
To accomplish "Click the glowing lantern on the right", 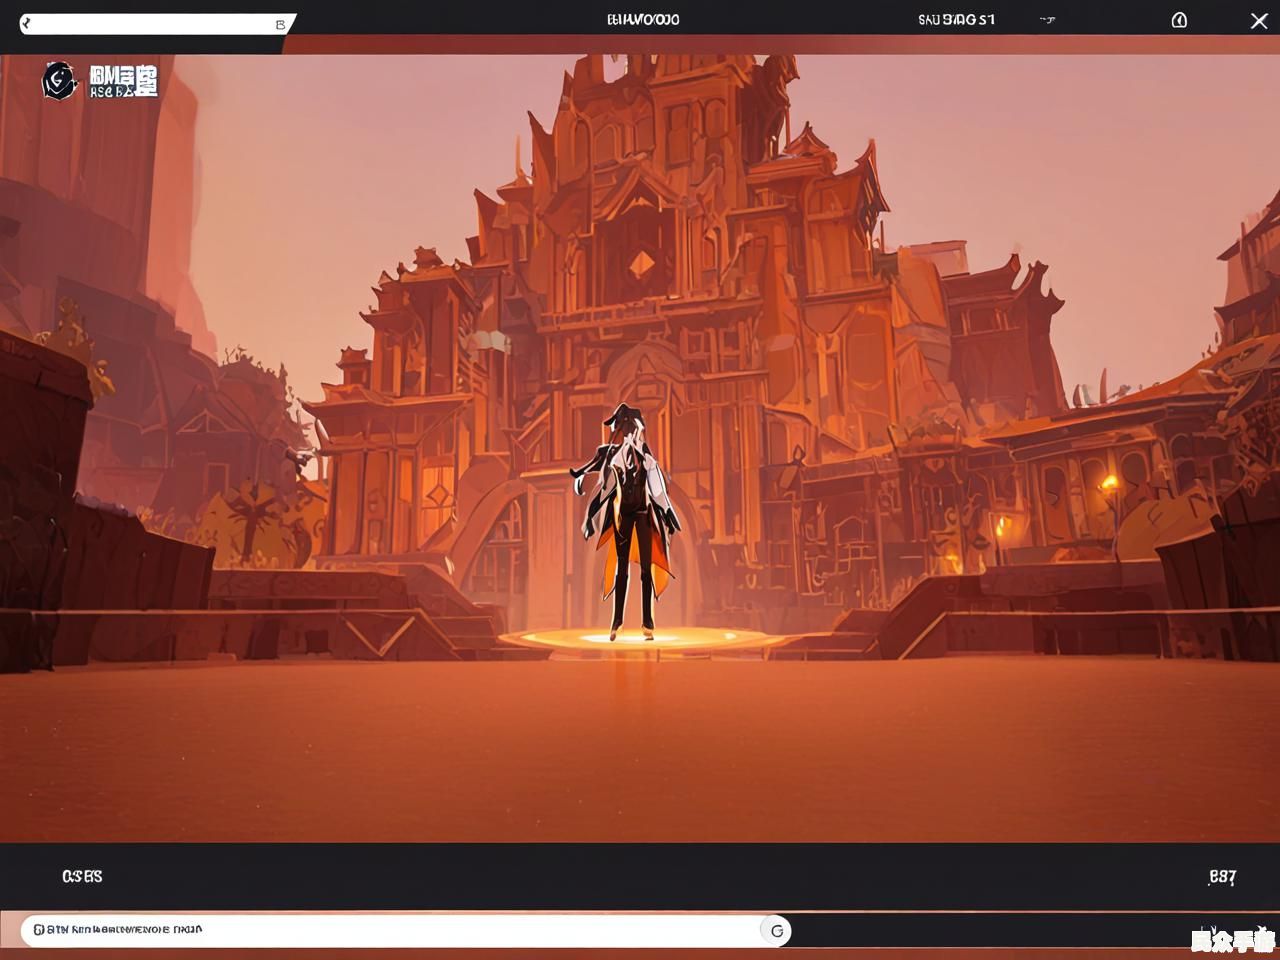I will 1108,486.
